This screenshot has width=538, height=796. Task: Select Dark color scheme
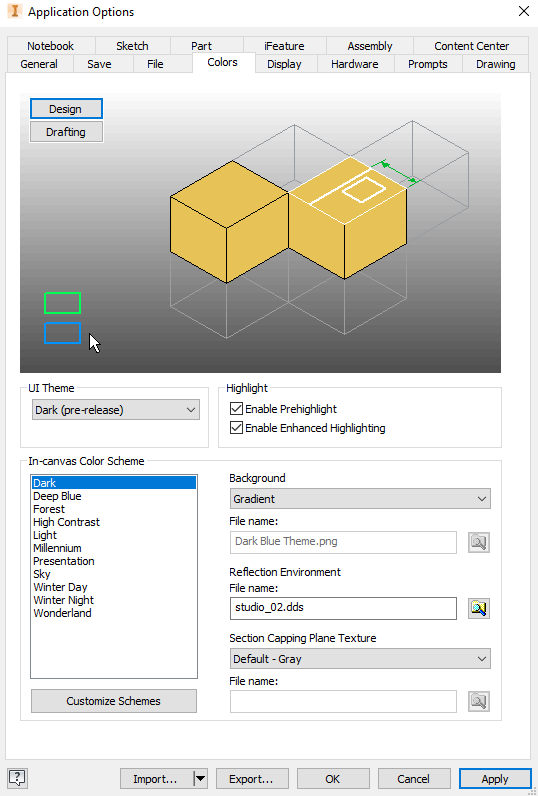coord(114,483)
